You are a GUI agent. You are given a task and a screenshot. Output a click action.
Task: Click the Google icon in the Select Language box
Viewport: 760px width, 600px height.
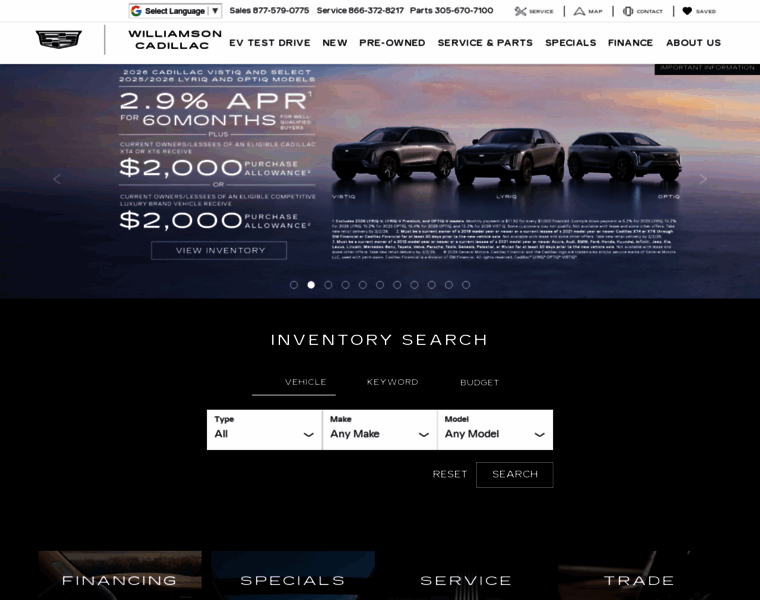tap(136, 11)
